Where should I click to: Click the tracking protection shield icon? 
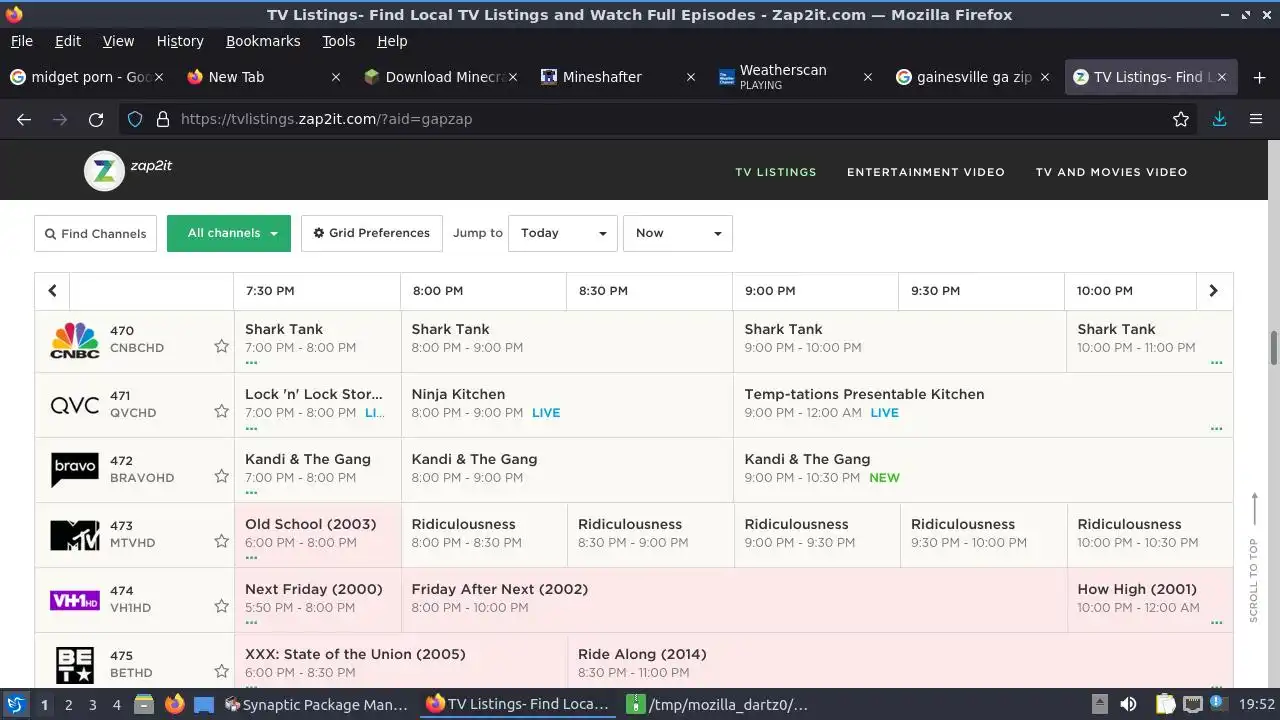point(135,119)
